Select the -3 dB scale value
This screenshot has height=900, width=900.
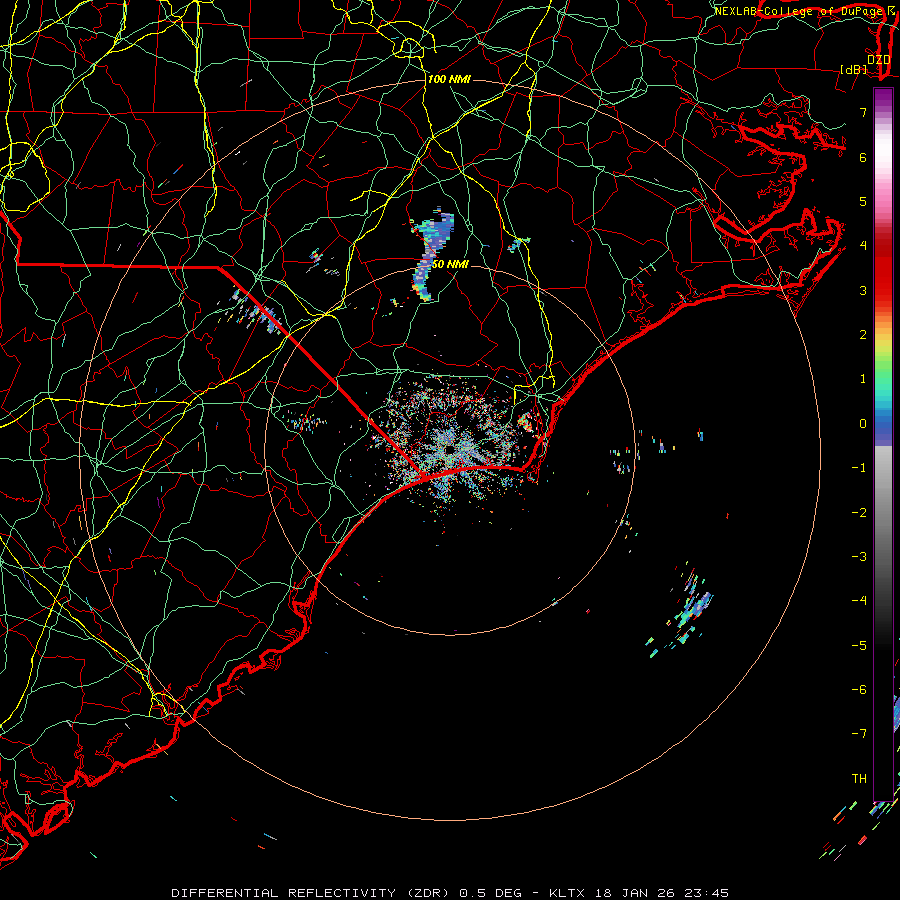tap(859, 557)
